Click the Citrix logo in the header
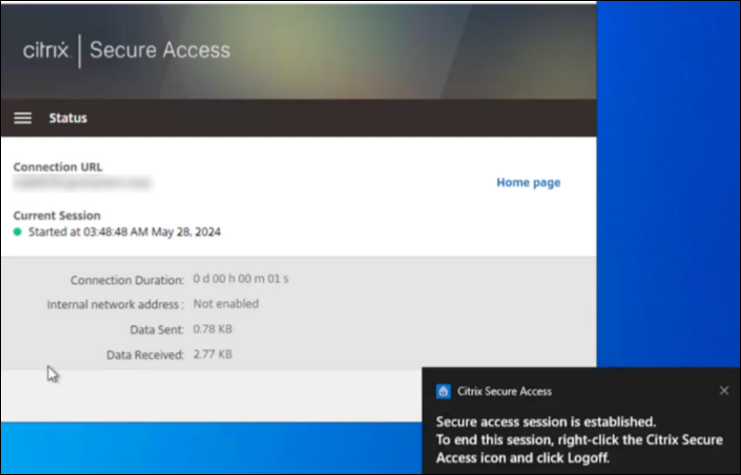This screenshot has width=741, height=475. click(46, 50)
